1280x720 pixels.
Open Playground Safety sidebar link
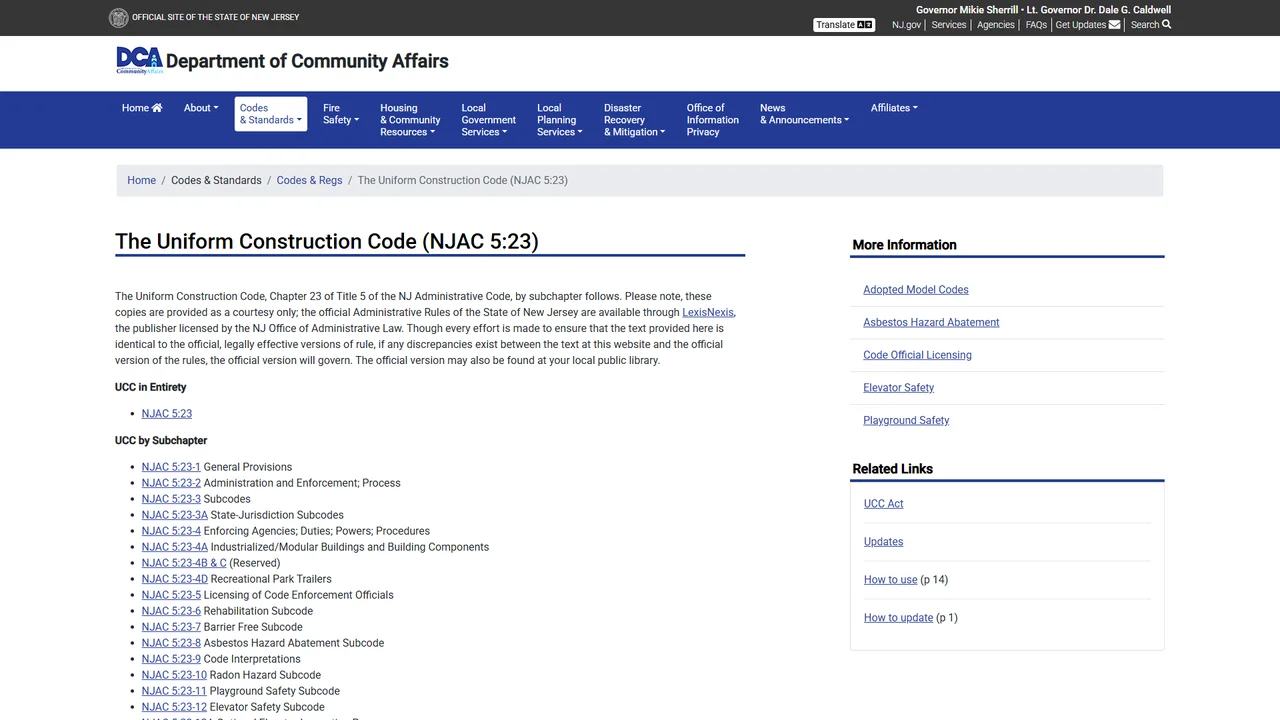coord(906,421)
